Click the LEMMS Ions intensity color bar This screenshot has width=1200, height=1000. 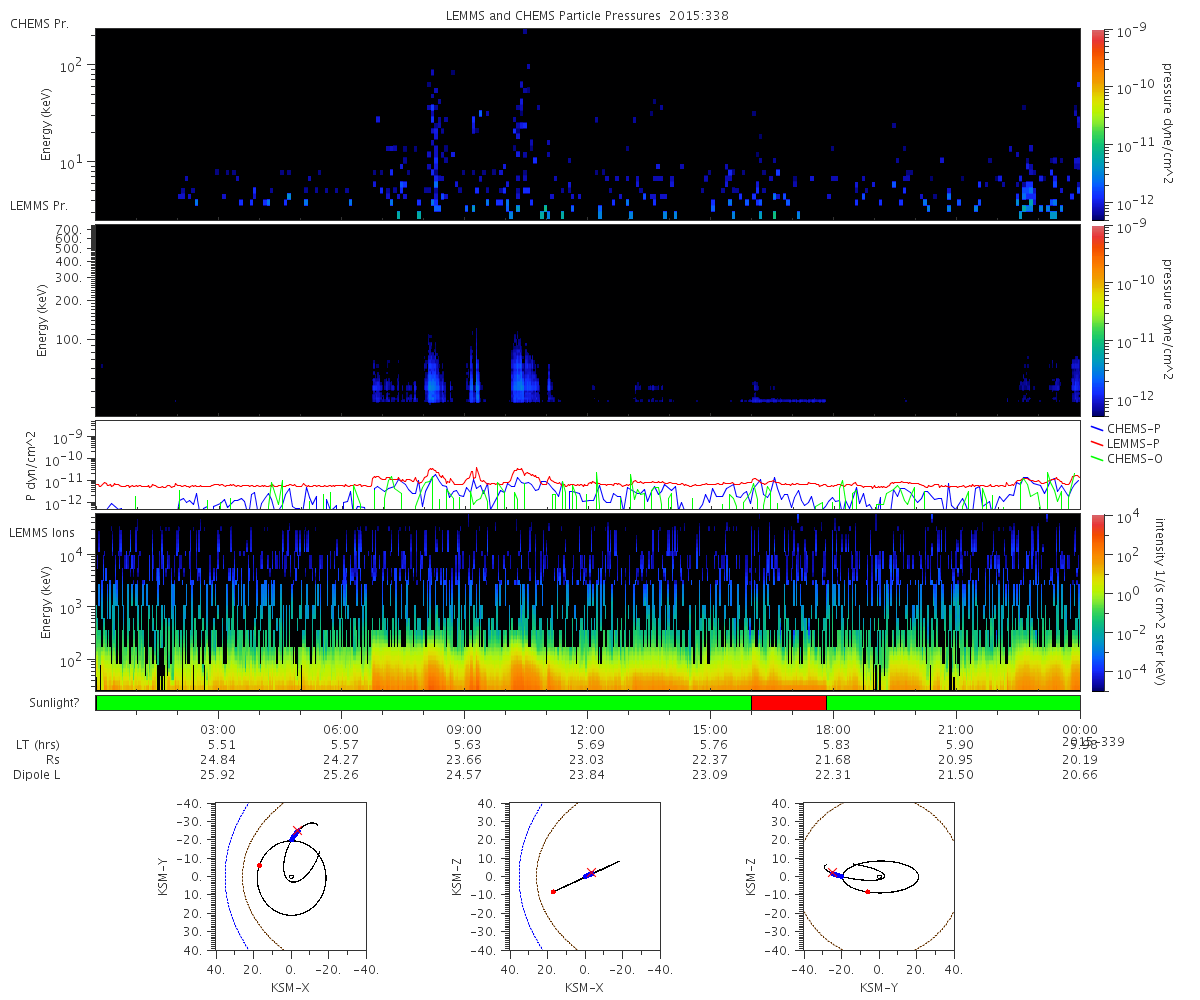(x=1097, y=602)
